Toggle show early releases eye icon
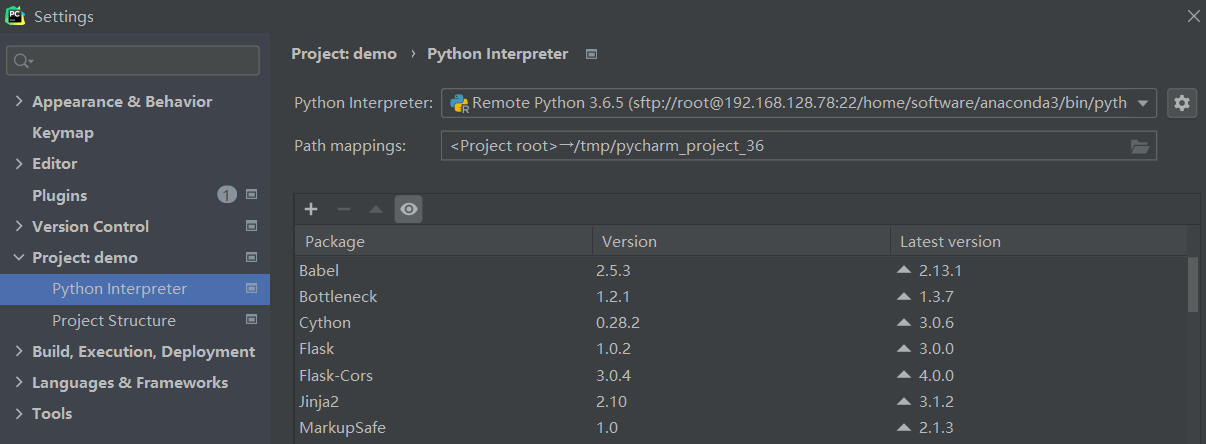Viewport: 1206px width, 444px height. pyautogui.click(x=408, y=209)
